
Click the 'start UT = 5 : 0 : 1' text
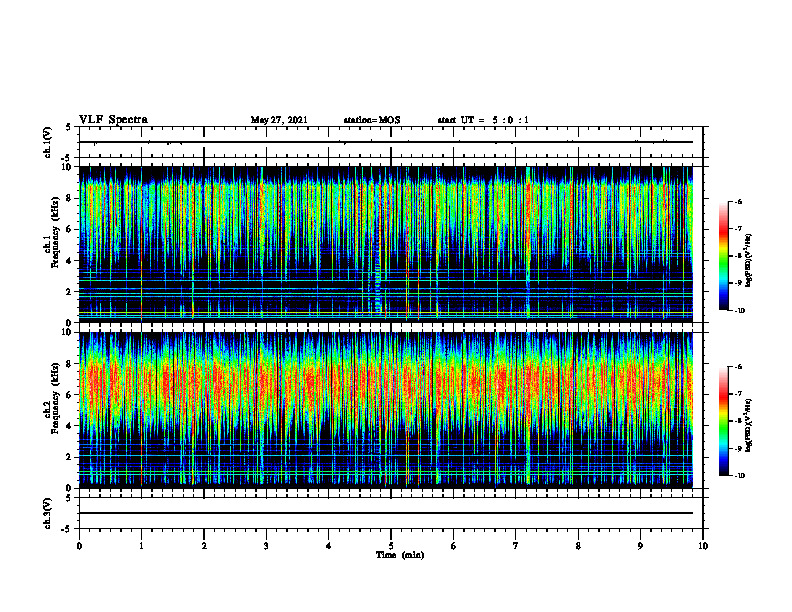click(x=483, y=120)
